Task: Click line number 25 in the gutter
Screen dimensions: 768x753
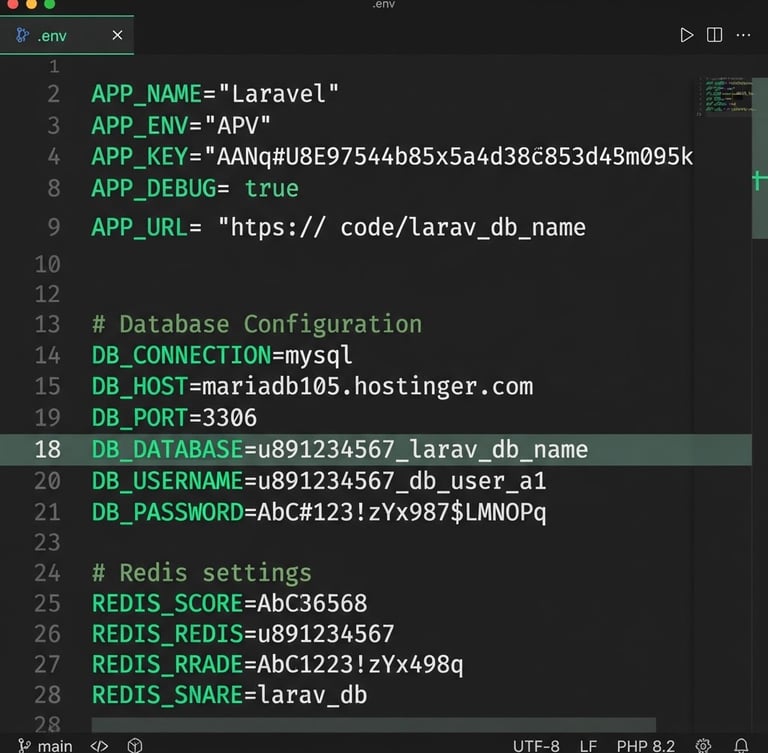Action: [47, 603]
